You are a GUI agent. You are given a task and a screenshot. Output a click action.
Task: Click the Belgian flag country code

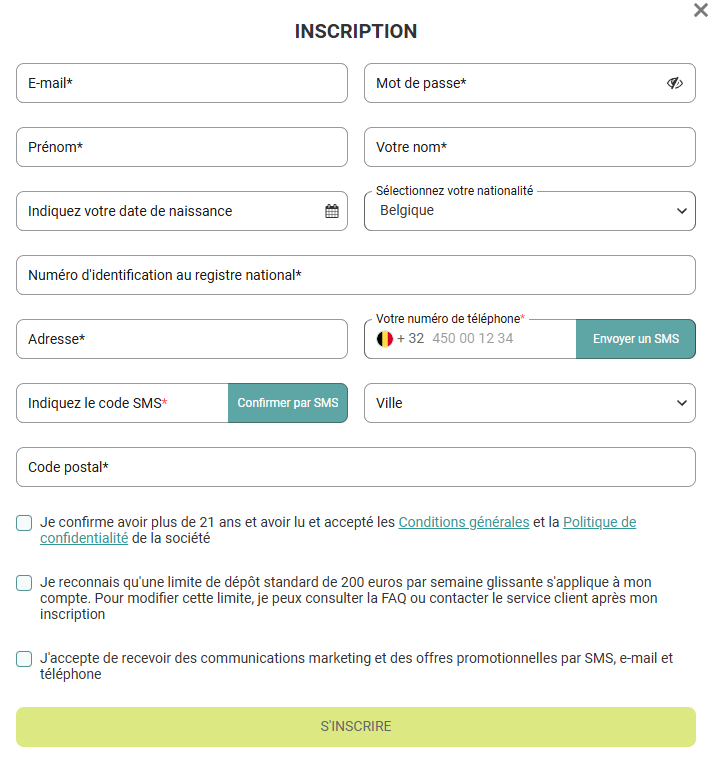(x=385, y=339)
